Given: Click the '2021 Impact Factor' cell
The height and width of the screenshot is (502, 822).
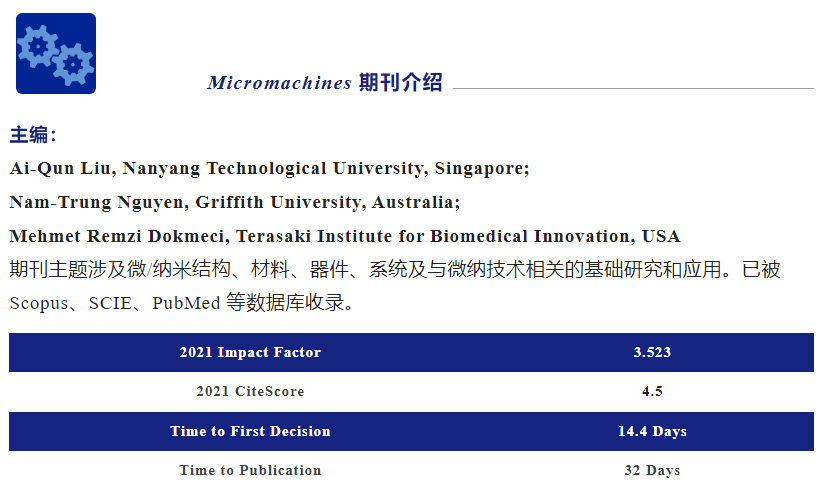Looking at the screenshot, I should [250, 352].
